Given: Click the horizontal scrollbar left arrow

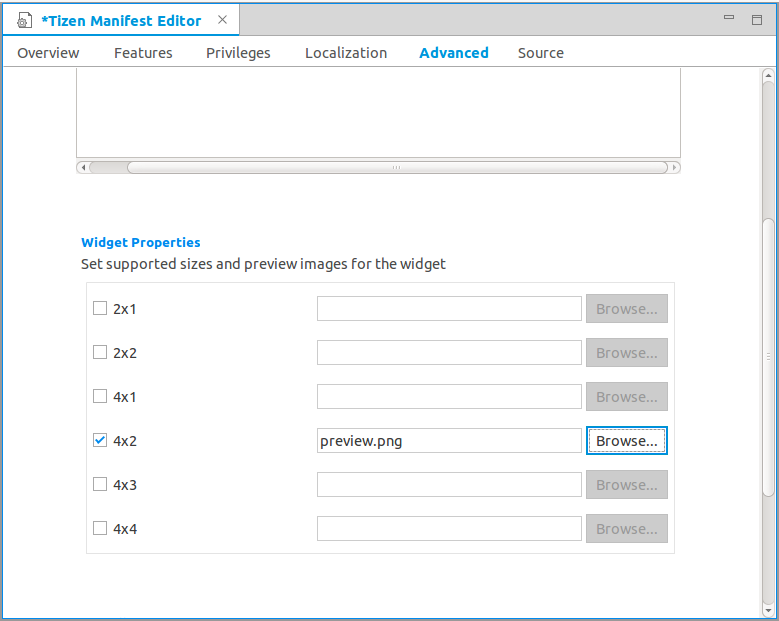Looking at the screenshot, I should [82, 168].
